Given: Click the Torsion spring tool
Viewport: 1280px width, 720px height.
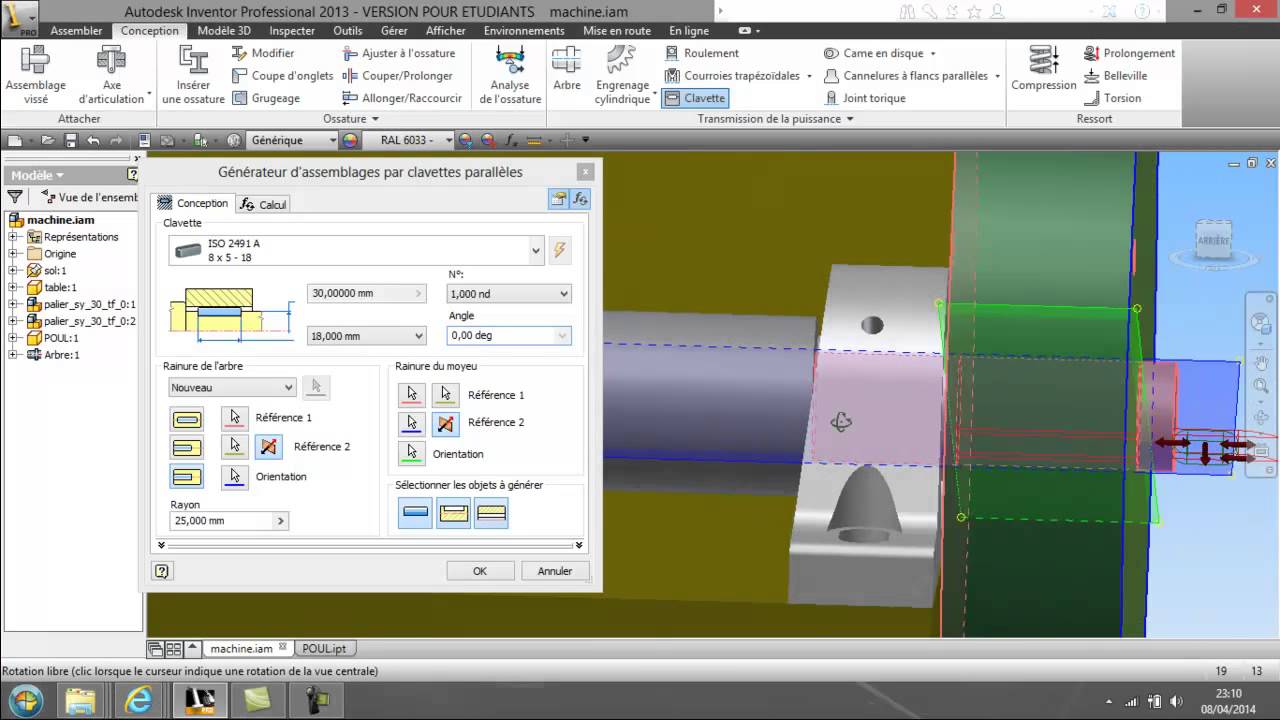Looking at the screenshot, I should 1112,98.
